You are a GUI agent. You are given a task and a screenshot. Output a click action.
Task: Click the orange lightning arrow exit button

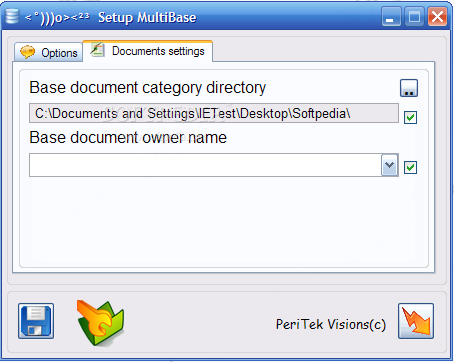tap(416, 321)
